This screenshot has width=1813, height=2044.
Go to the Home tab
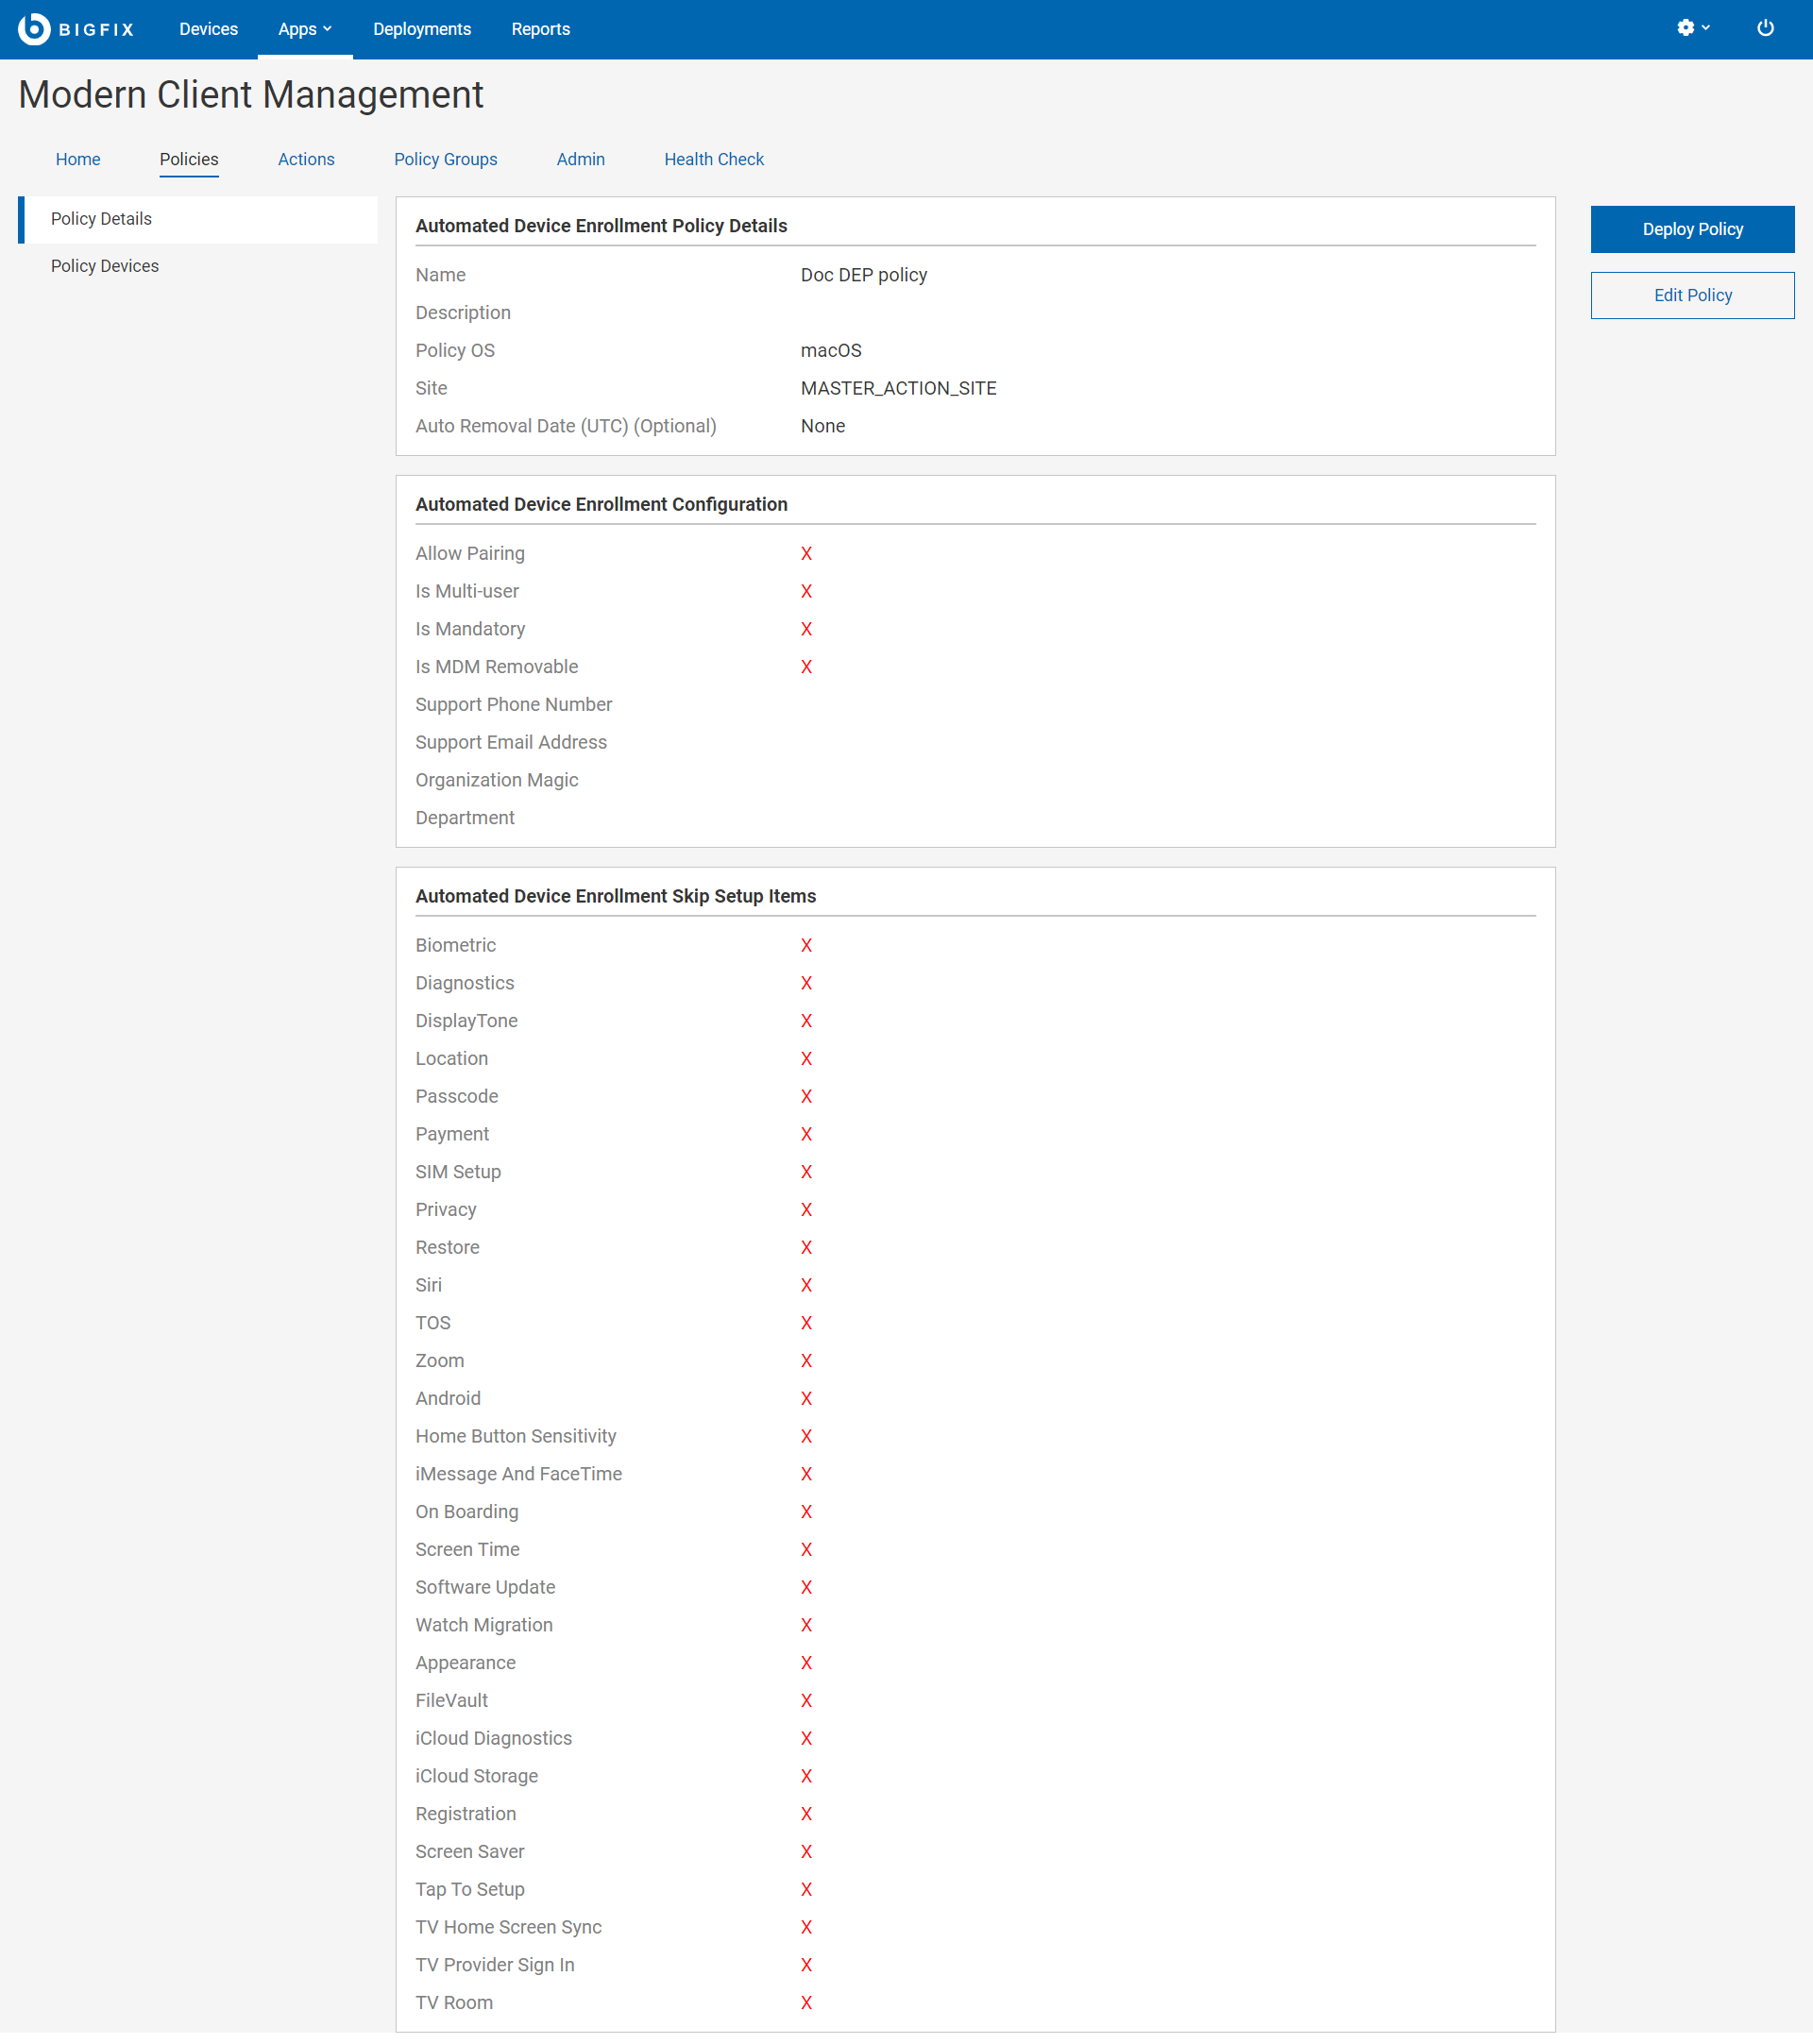pos(78,159)
